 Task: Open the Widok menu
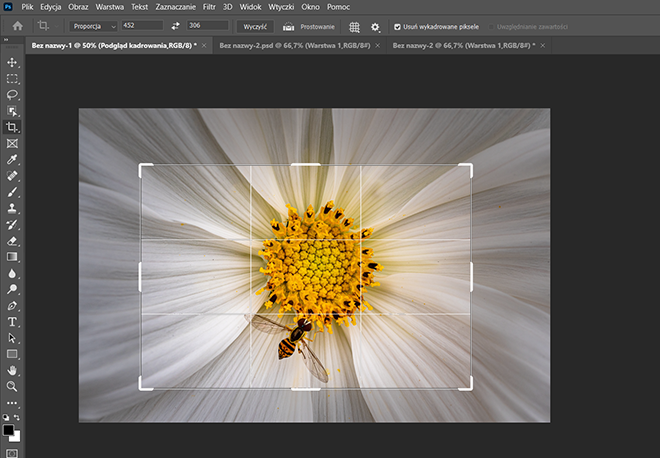(250, 7)
